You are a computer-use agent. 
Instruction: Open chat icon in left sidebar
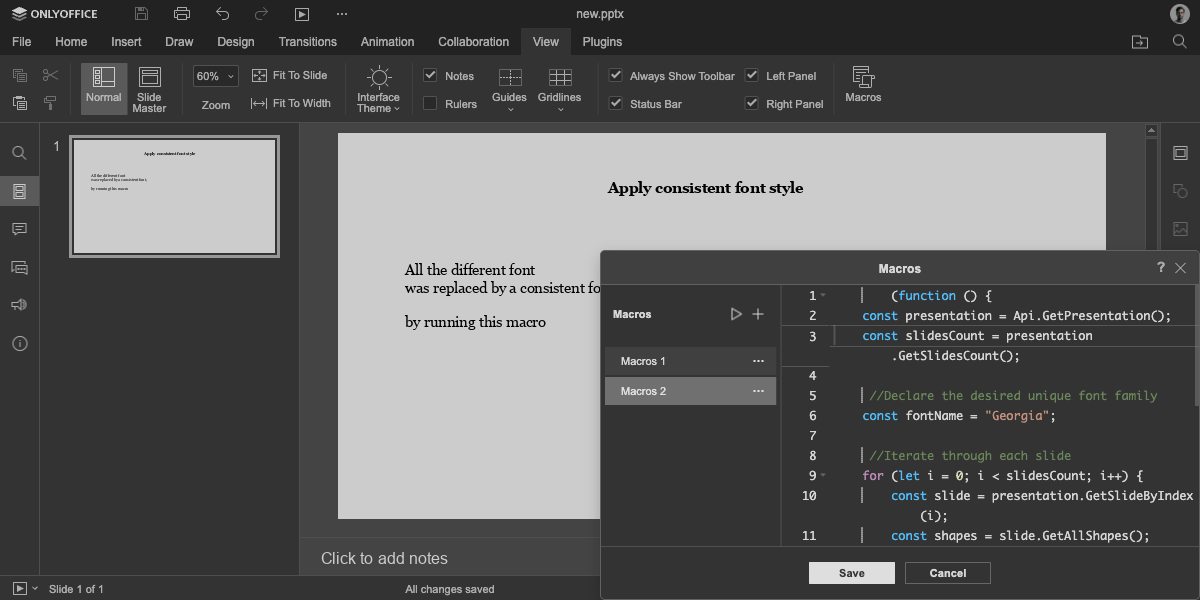[x=19, y=267]
